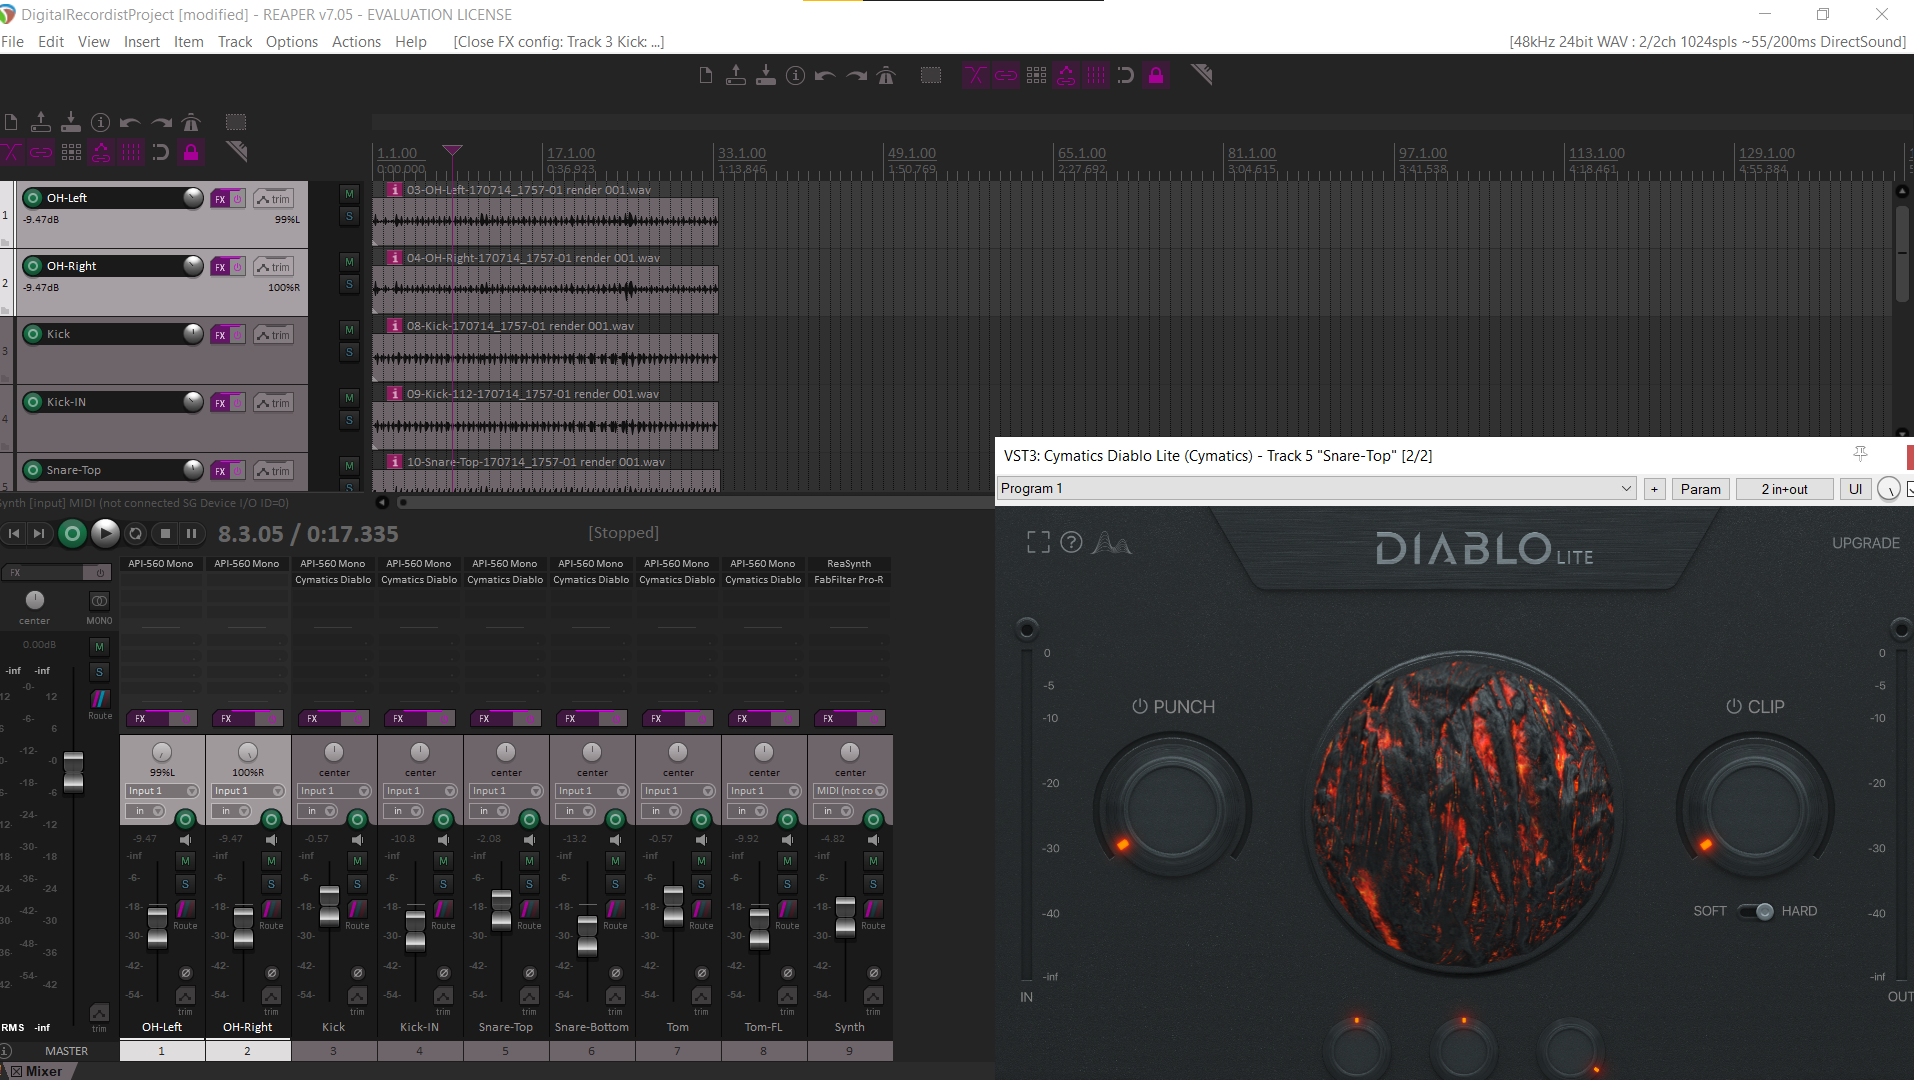This screenshot has width=1914, height=1080.
Task: Click the 33.1.00 marker on the timeline ruler
Action: pos(742,153)
